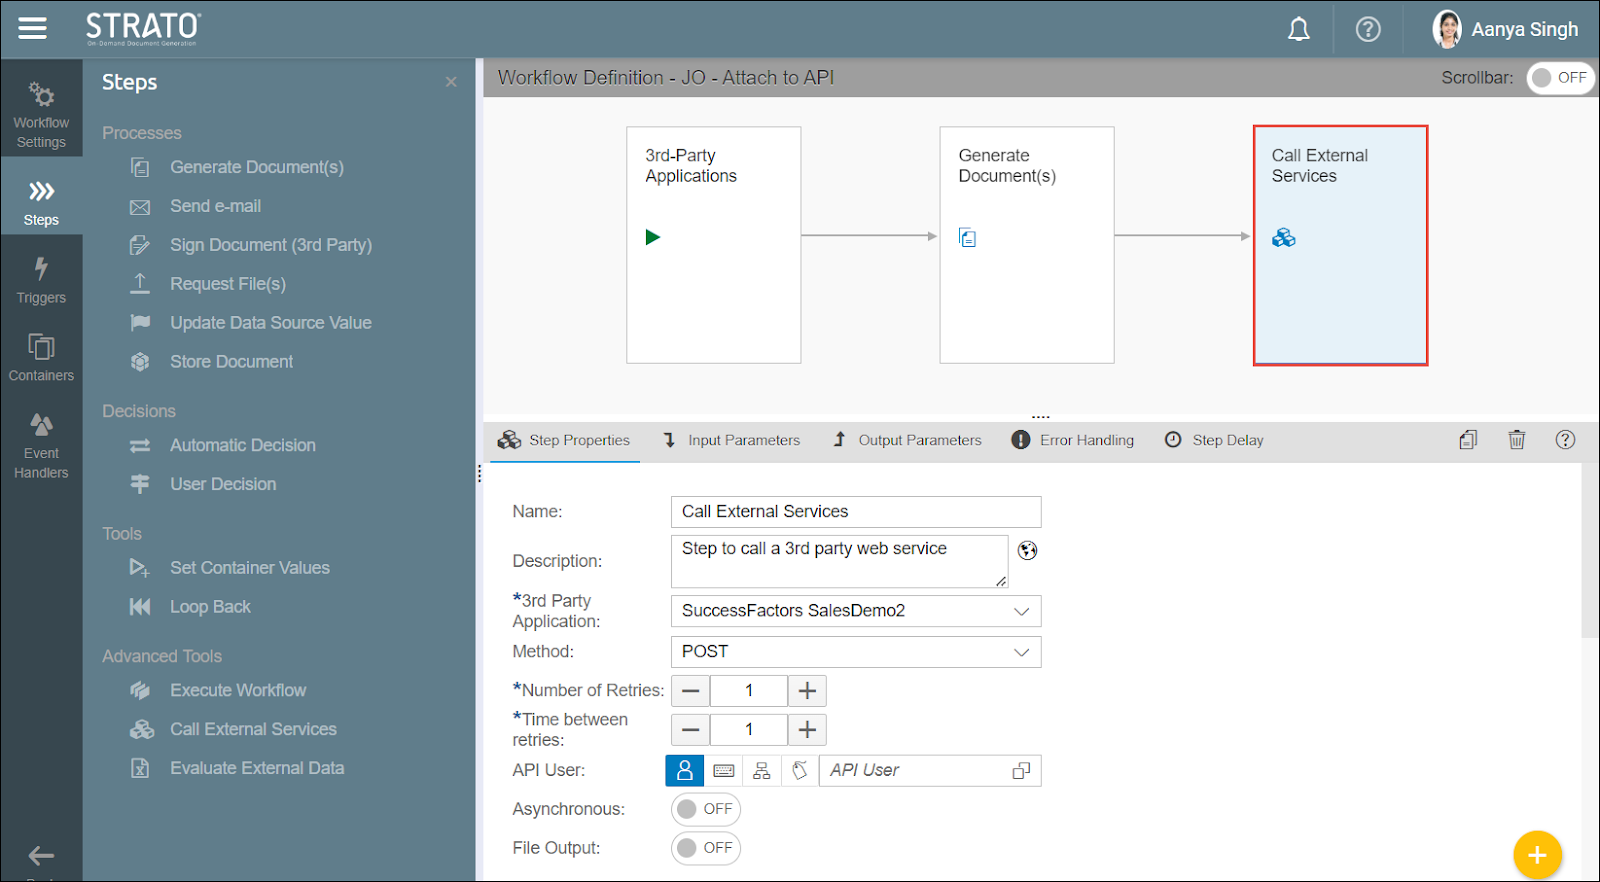The width and height of the screenshot is (1600, 882).
Task: Open the Error Handling tab
Action: (1073, 440)
